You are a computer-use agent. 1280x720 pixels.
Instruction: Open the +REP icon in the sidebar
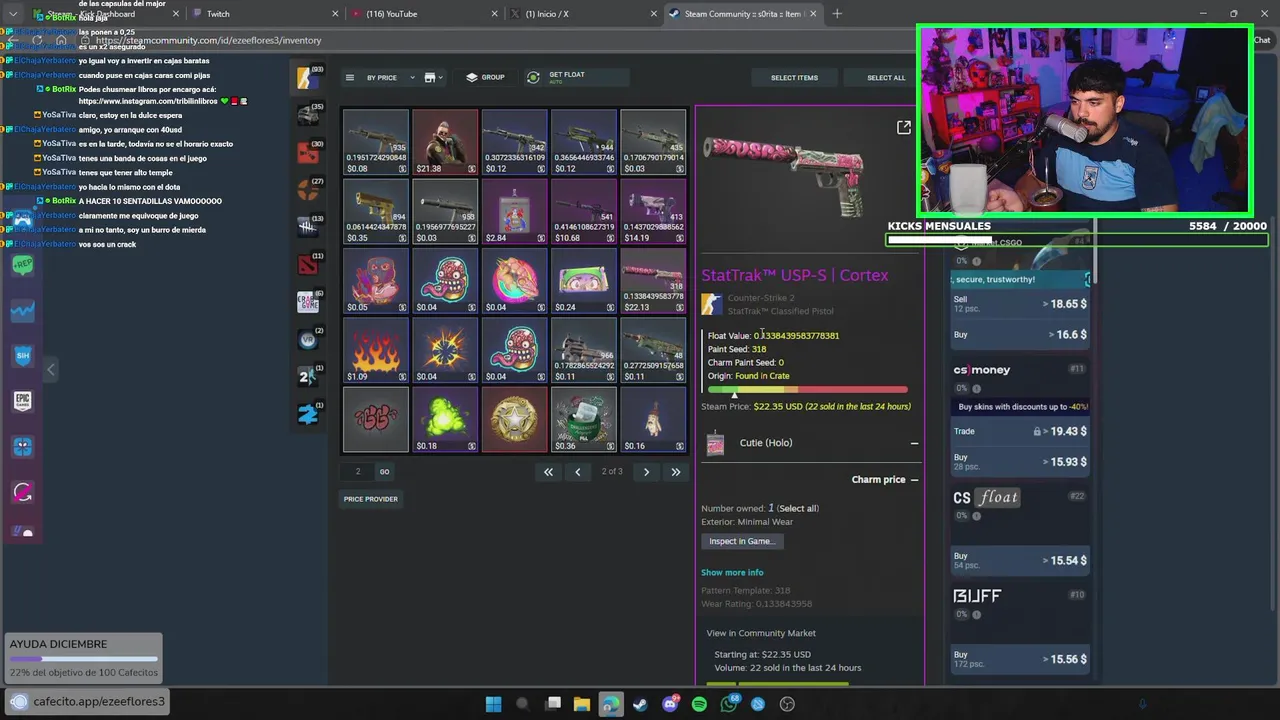[x=22, y=265]
